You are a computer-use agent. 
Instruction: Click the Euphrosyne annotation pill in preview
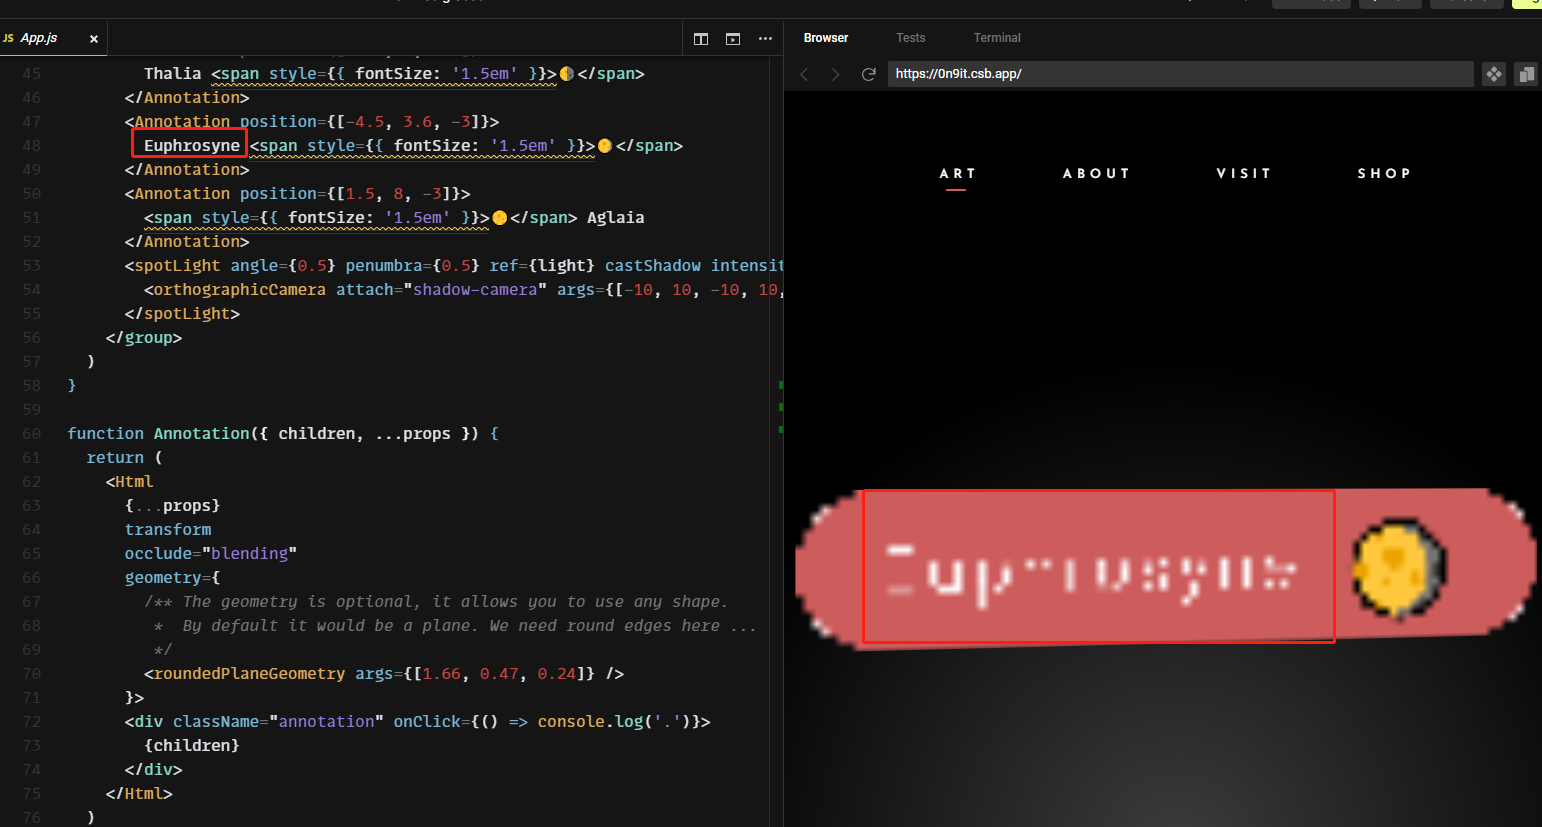click(x=1098, y=567)
